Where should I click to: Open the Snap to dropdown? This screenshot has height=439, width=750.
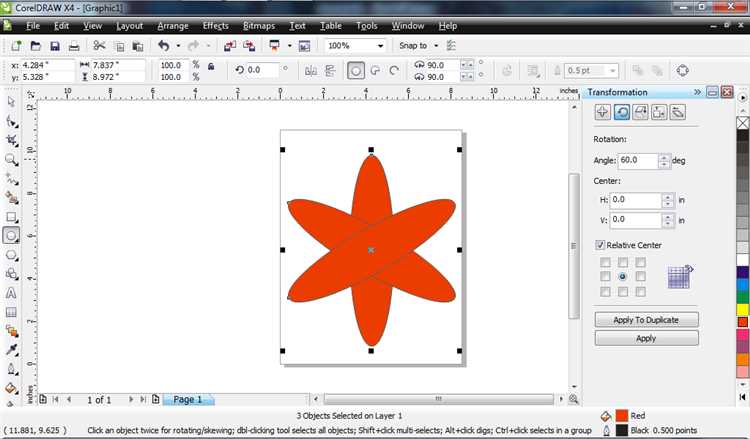pos(436,46)
